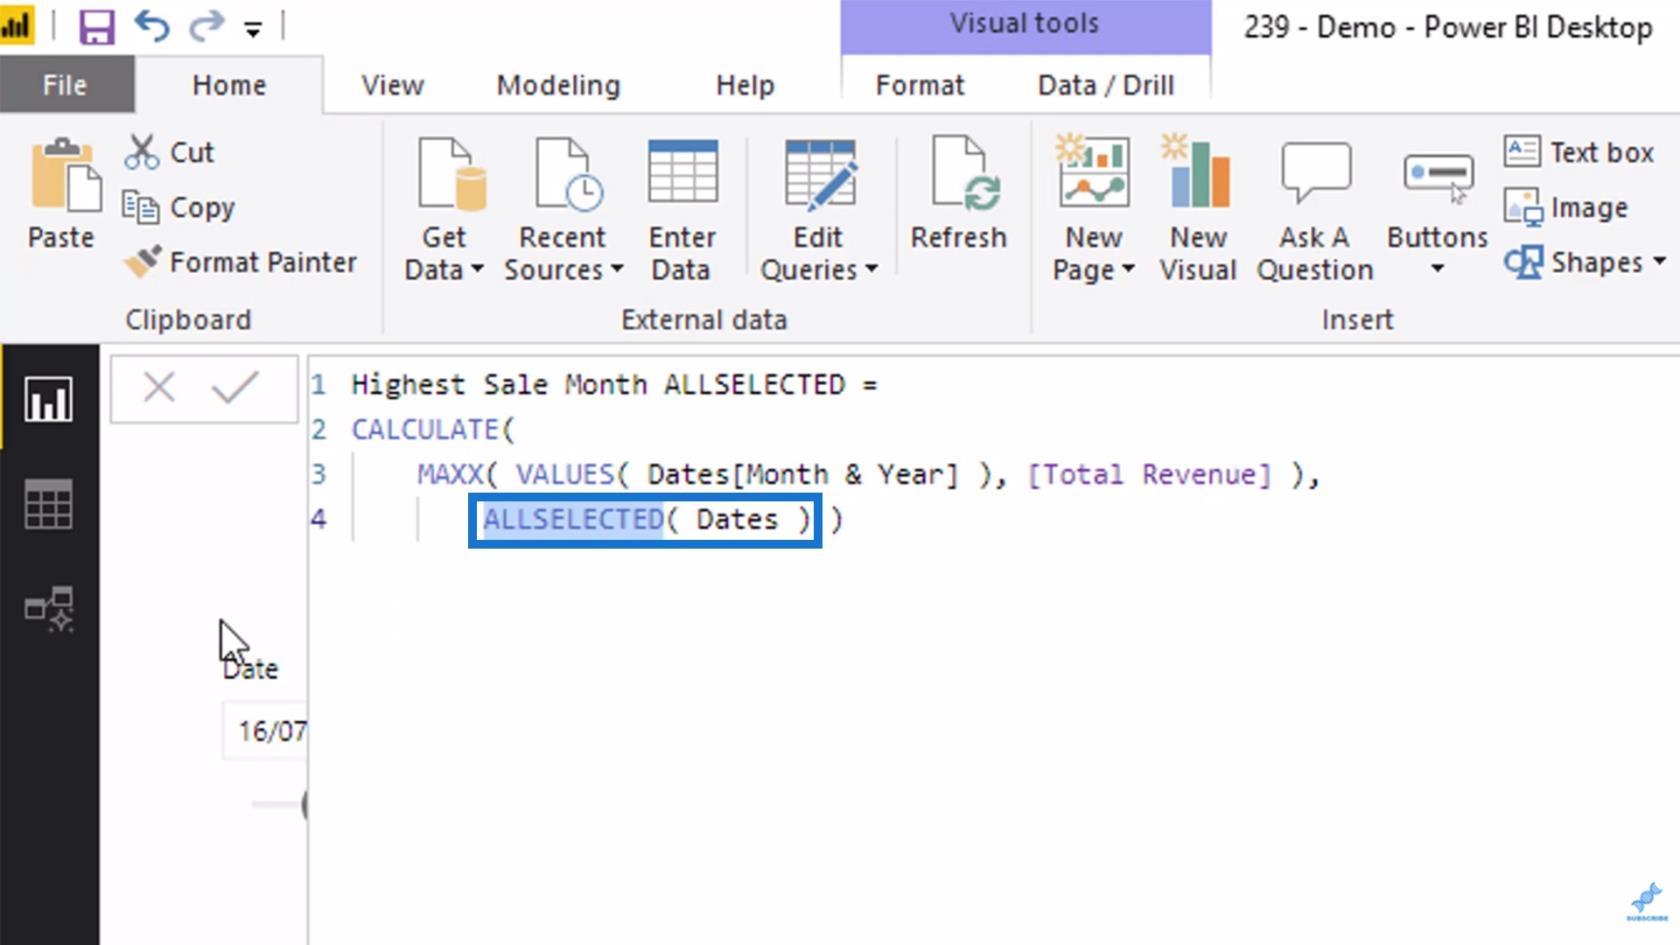Undo the last action
Image resolution: width=1680 pixels, height=945 pixels.
point(152,25)
